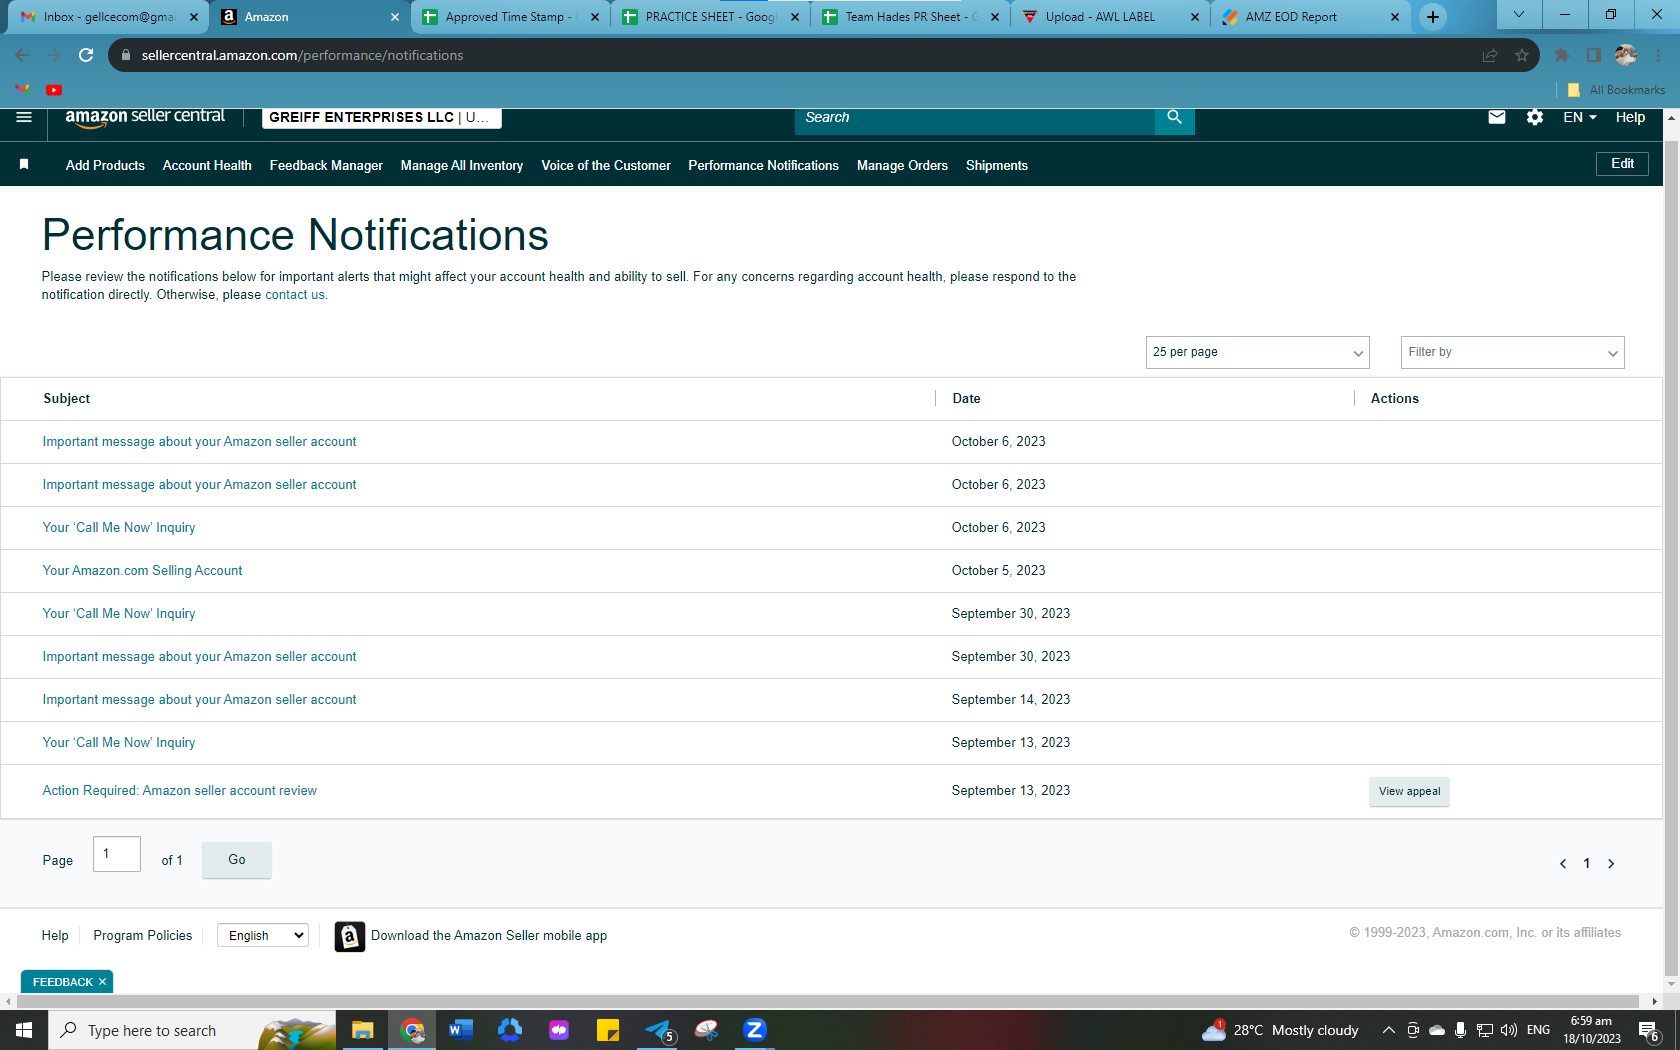
Task: Open the Windows notification center
Action: (x=1650, y=1030)
